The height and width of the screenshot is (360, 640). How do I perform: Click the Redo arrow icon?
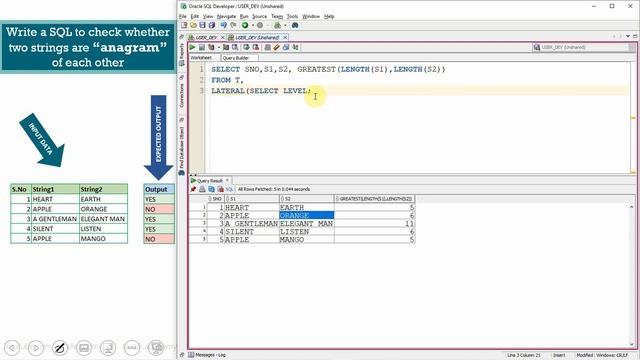click(x=233, y=25)
